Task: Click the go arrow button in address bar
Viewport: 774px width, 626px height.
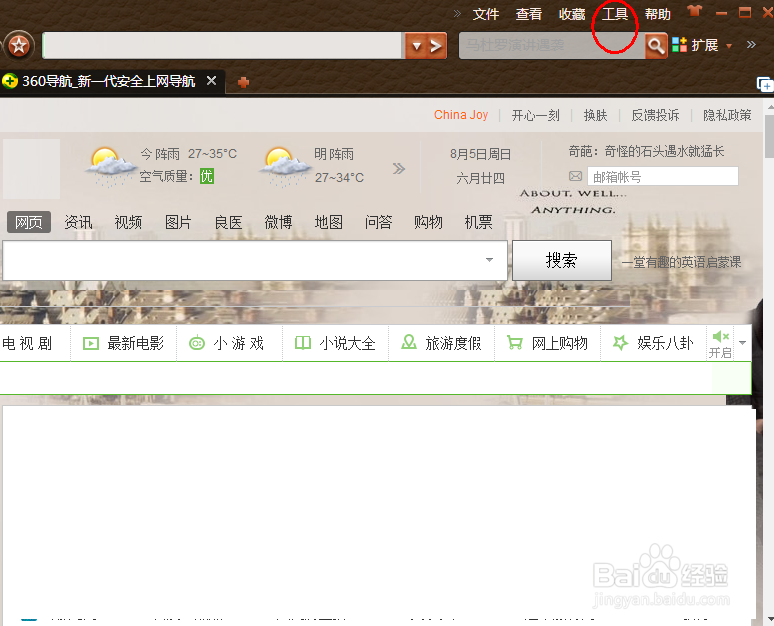Action: pos(436,46)
